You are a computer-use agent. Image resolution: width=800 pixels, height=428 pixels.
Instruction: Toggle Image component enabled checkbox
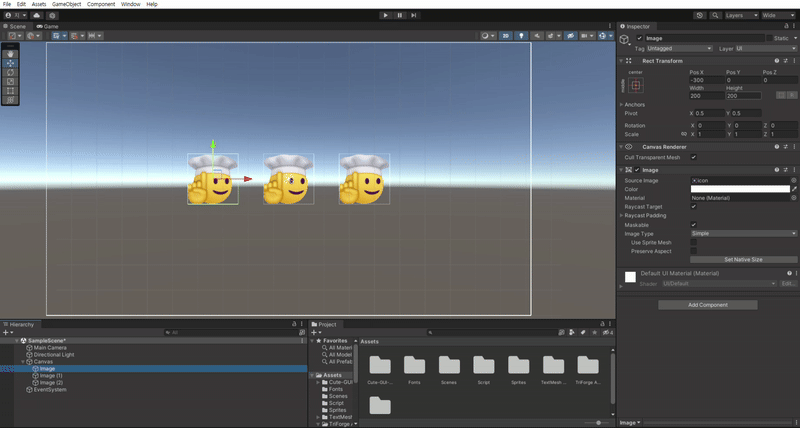(637, 170)
